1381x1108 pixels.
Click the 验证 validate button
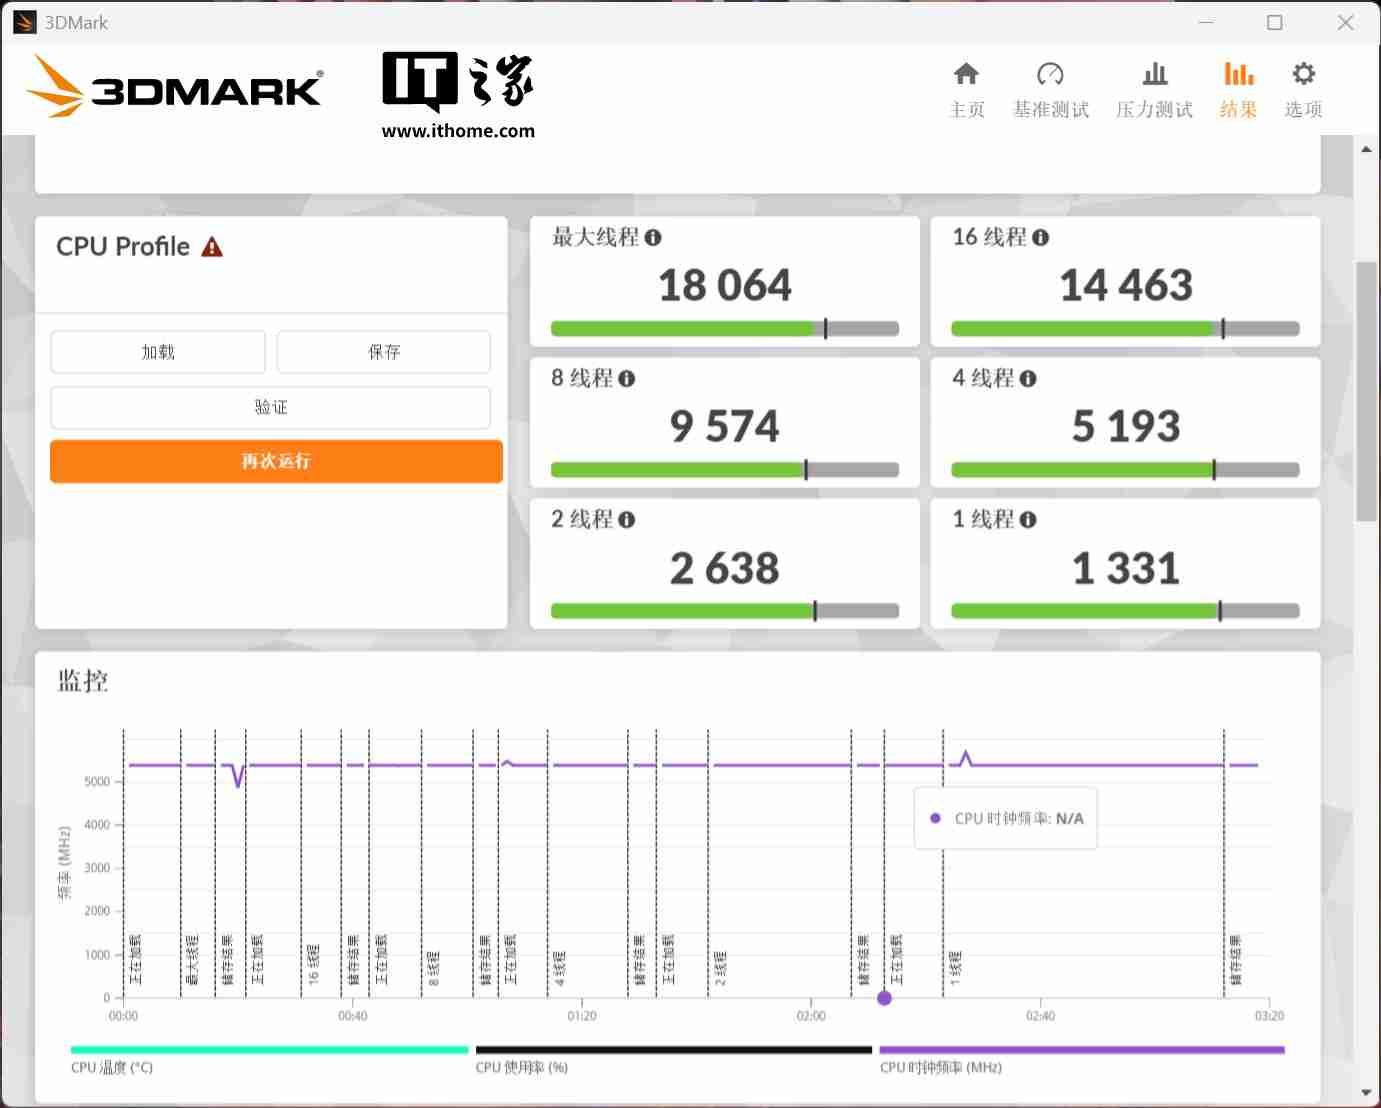click(270, 407)
